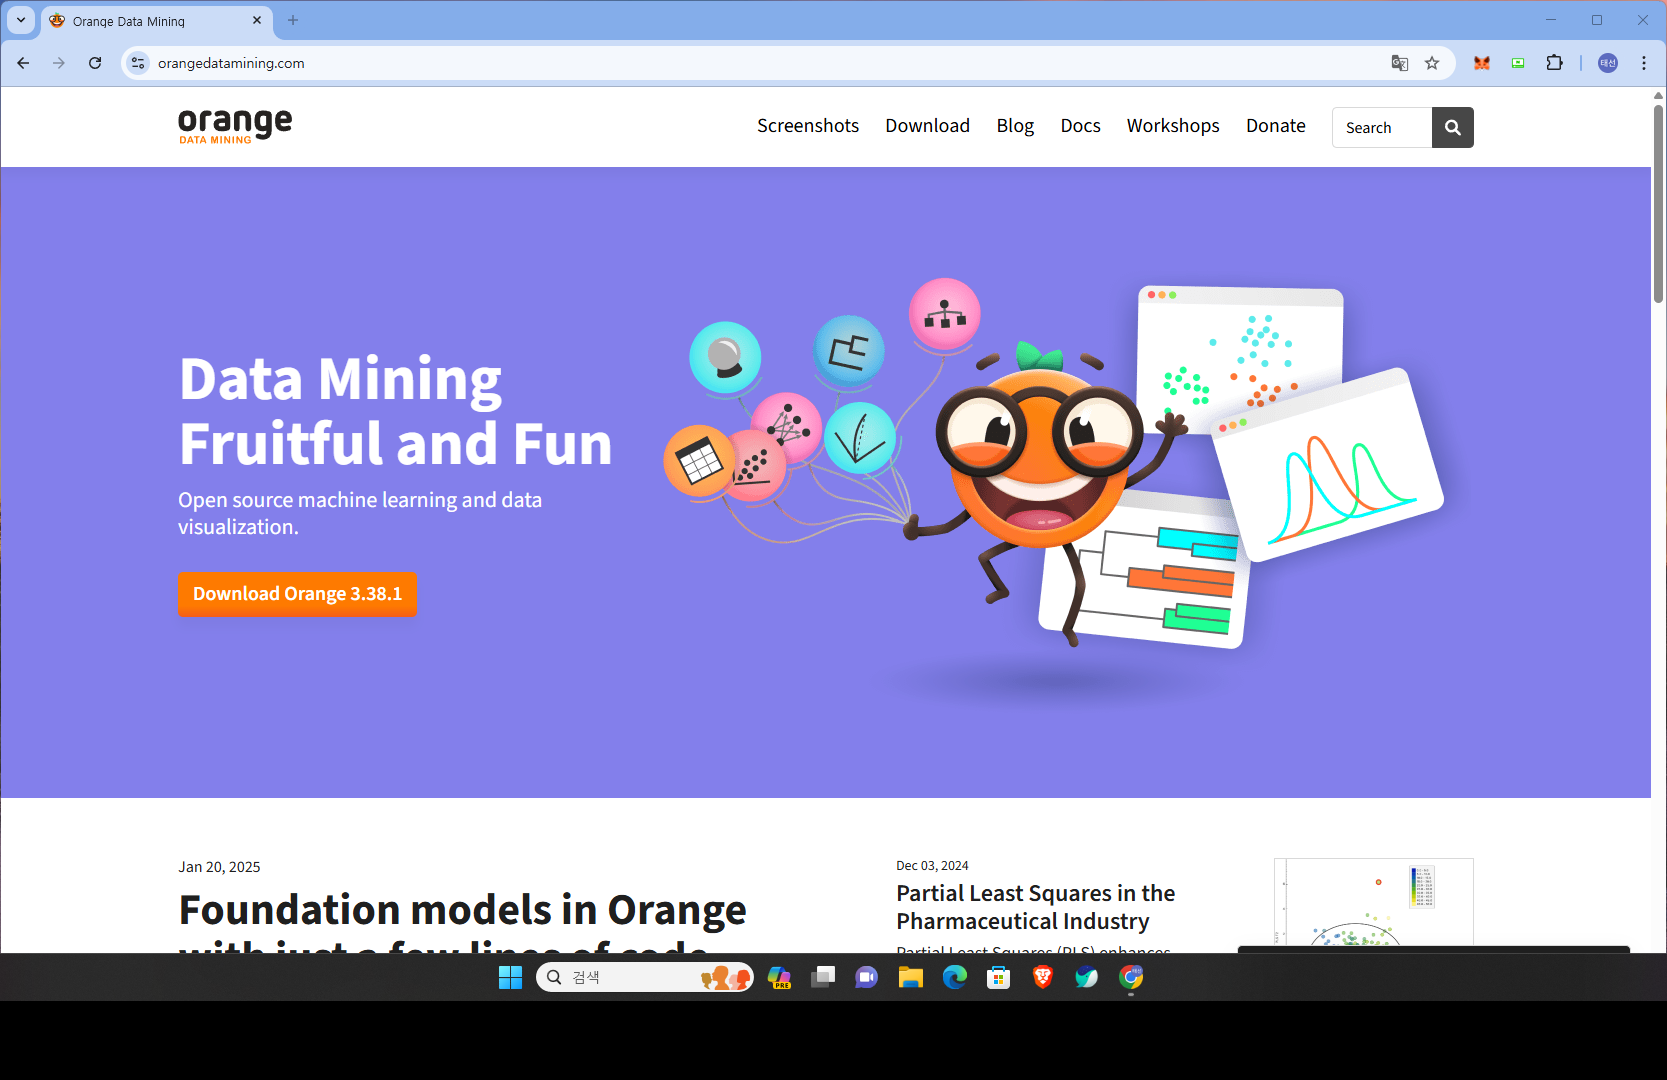Viewport: 1667px width, 1080px height.
Task: Reload the page with the refresh icon
Action: click(95, 63)
